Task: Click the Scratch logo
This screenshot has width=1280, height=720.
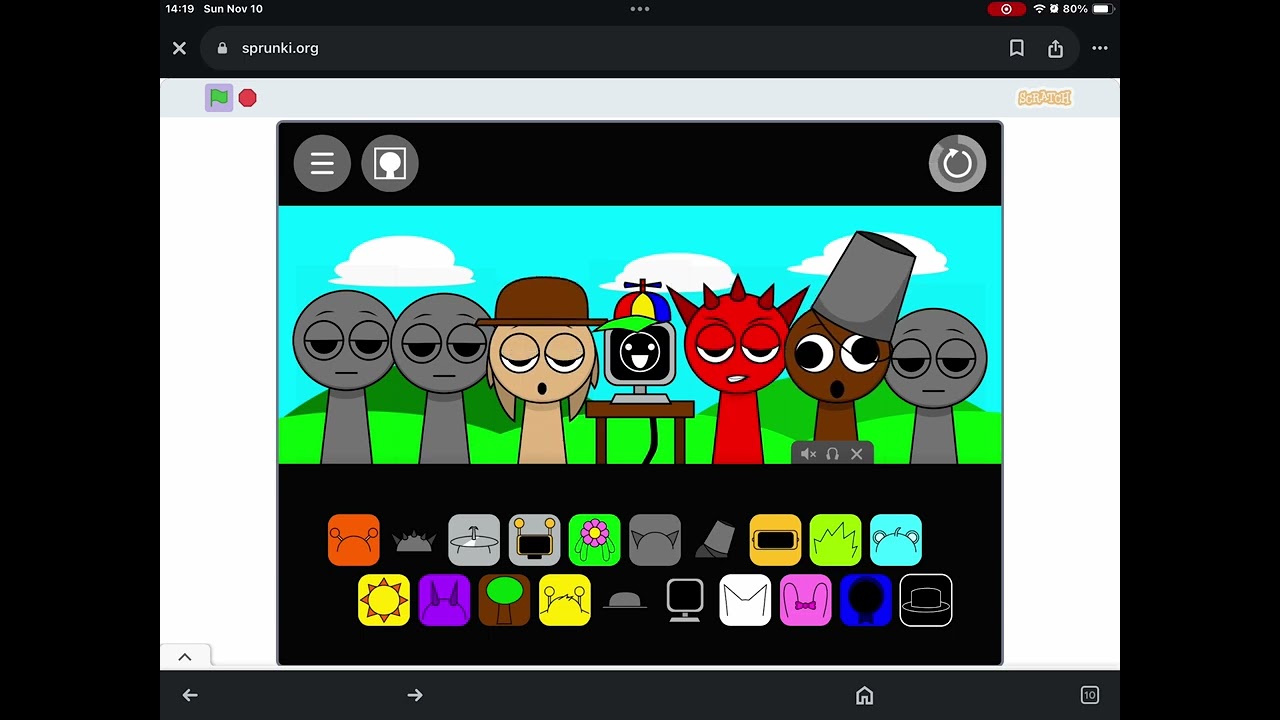Action: 1044,97
